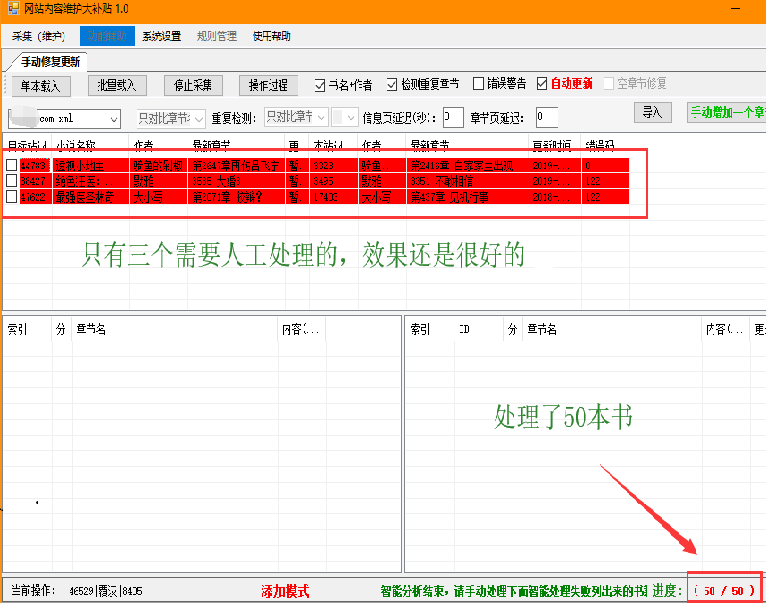This screenshot has width=766, height=607.
Task: Open the first 只对比章节 dropdown
Action: tap(198, 119)
